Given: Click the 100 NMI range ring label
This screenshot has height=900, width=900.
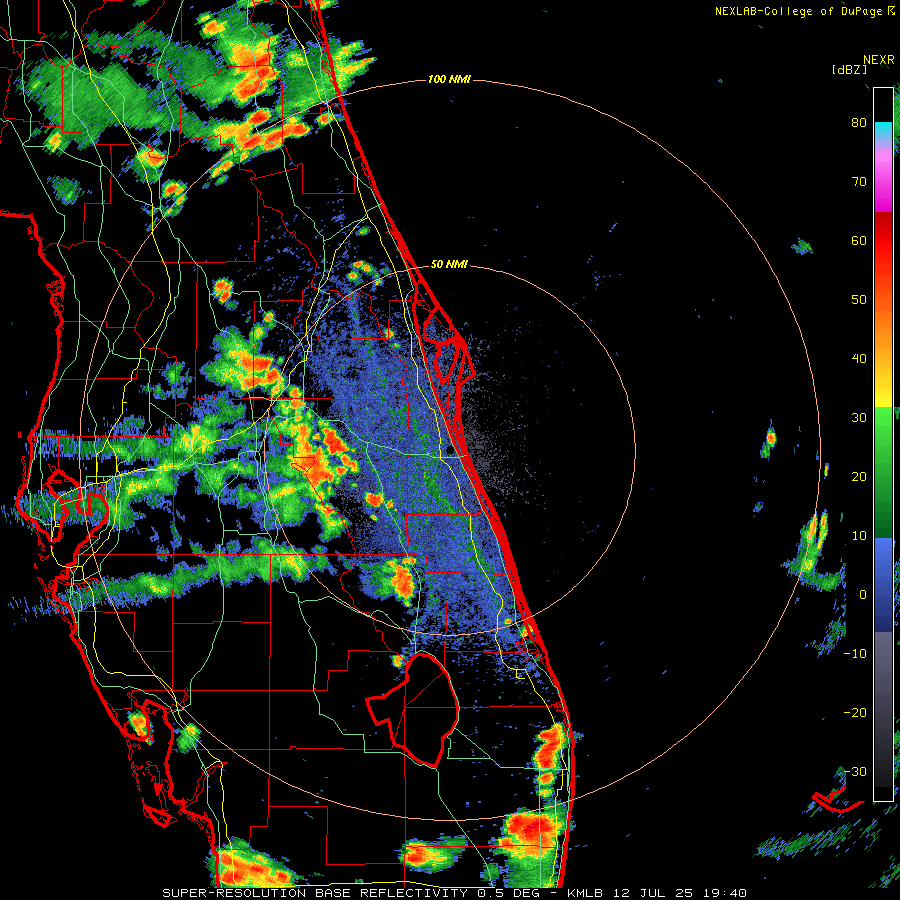Looking at the screenshot, I should (x=449, y=79).
